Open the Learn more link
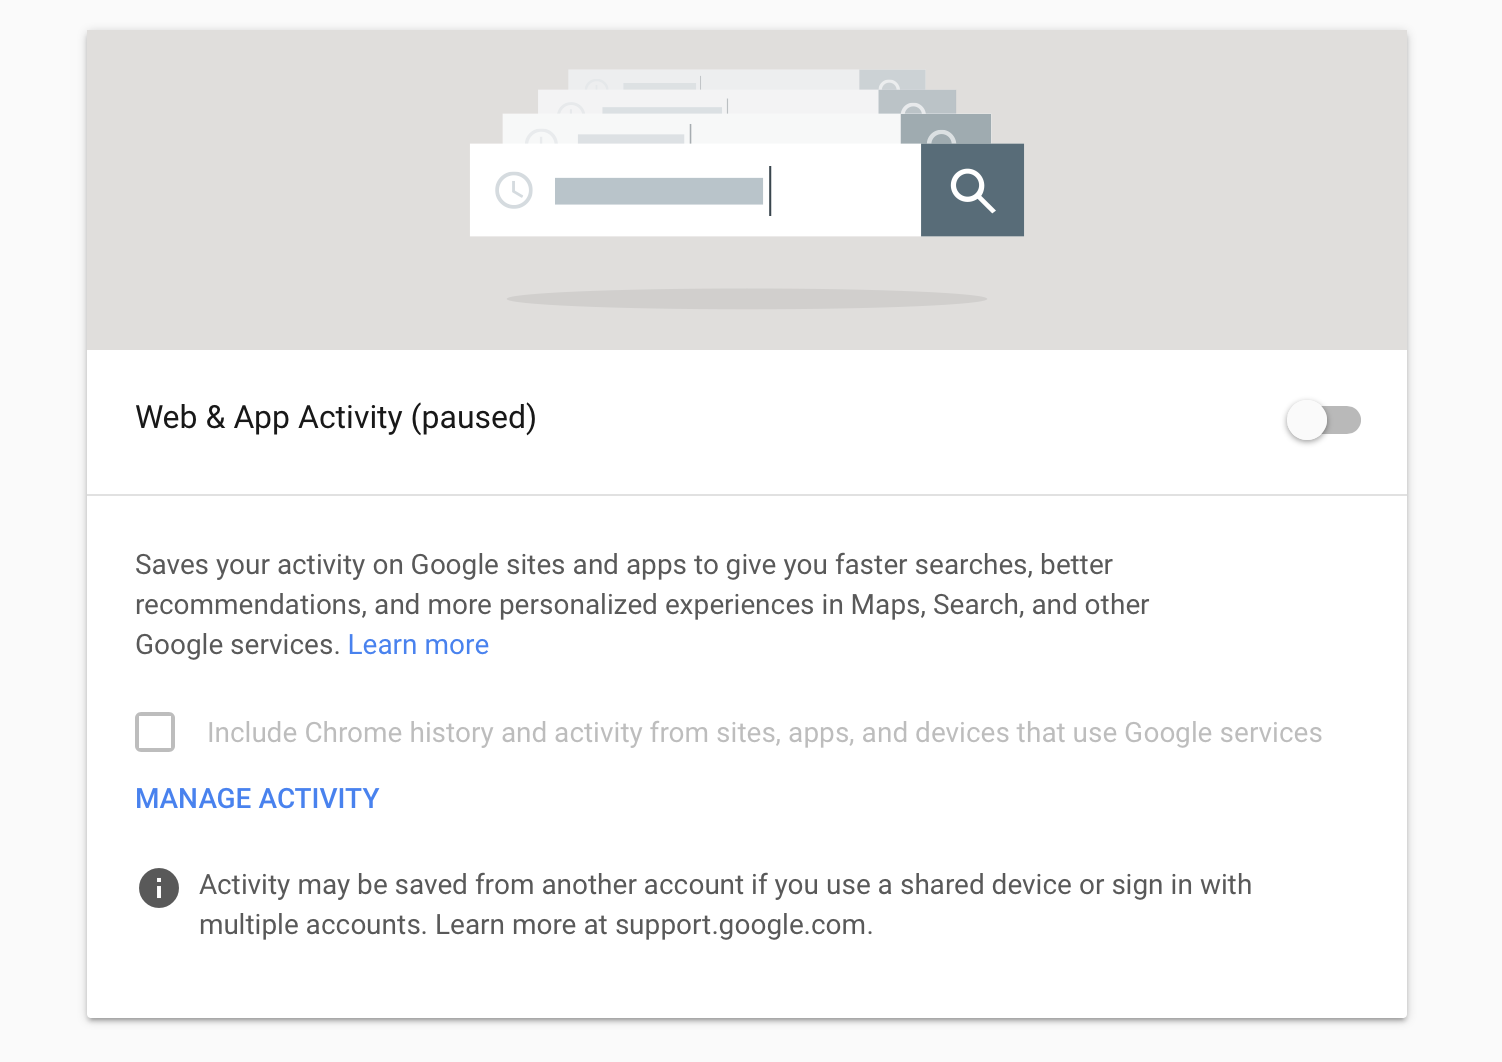The width and height of the screenshot is (1502, 1062). click(x=418, y=645)
